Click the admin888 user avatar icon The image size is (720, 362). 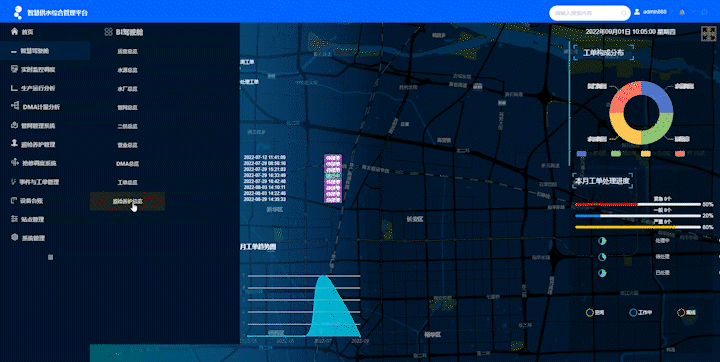coord(637,12)
